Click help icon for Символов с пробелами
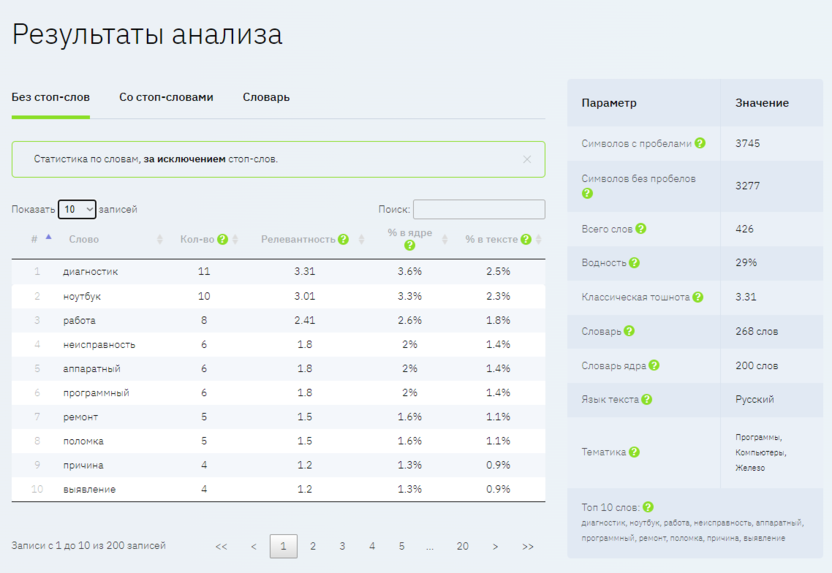This screenshot has width=832, height=573. (x=700, y=143)
